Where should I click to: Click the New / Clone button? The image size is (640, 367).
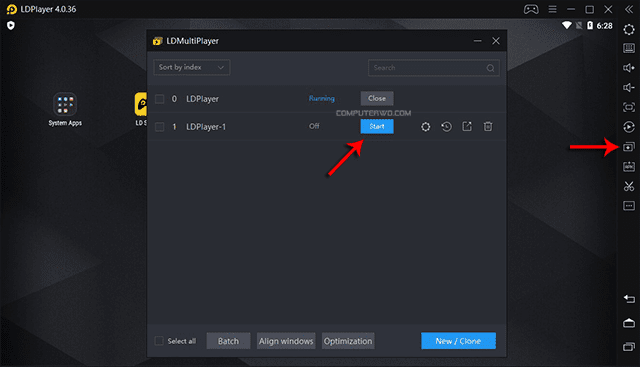[458, 341]
